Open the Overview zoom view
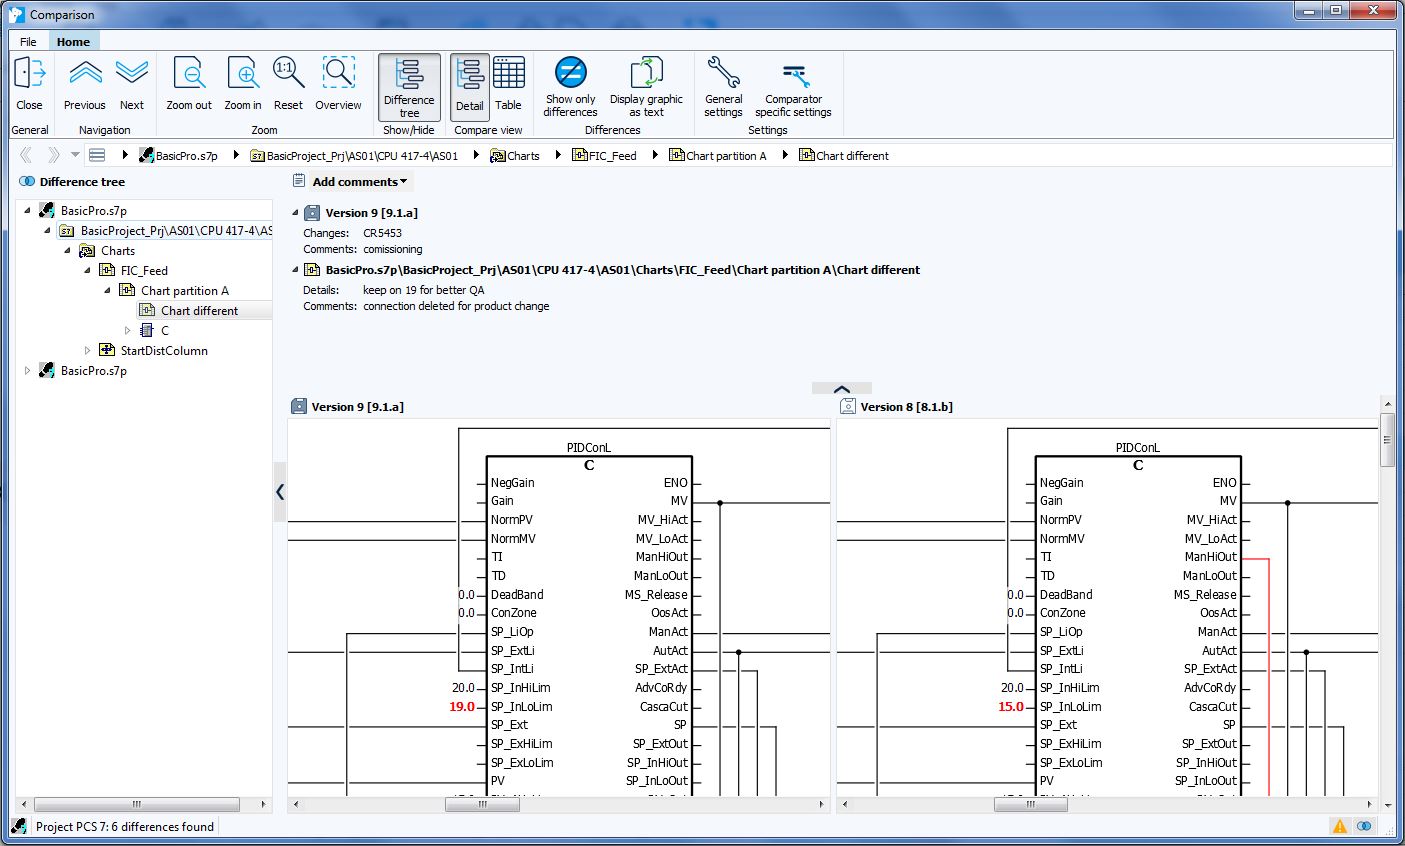 pos(338,73)
